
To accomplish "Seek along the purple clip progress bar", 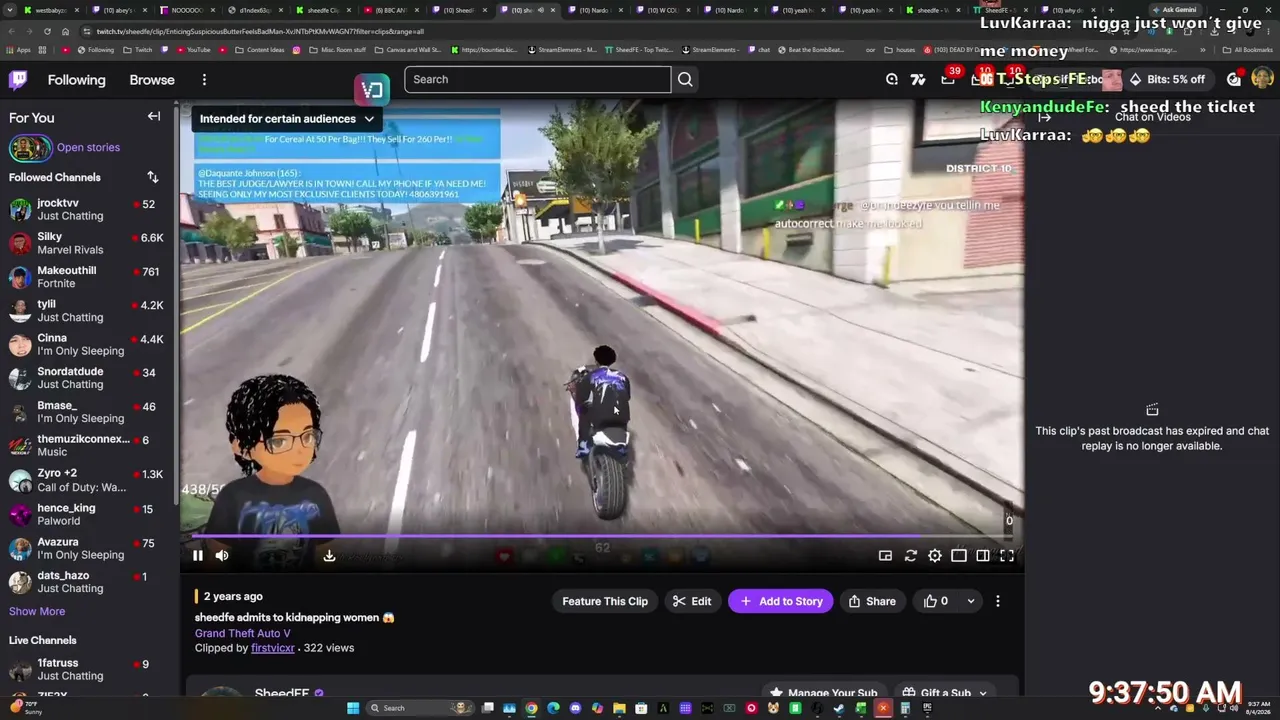I will (602, 536).
